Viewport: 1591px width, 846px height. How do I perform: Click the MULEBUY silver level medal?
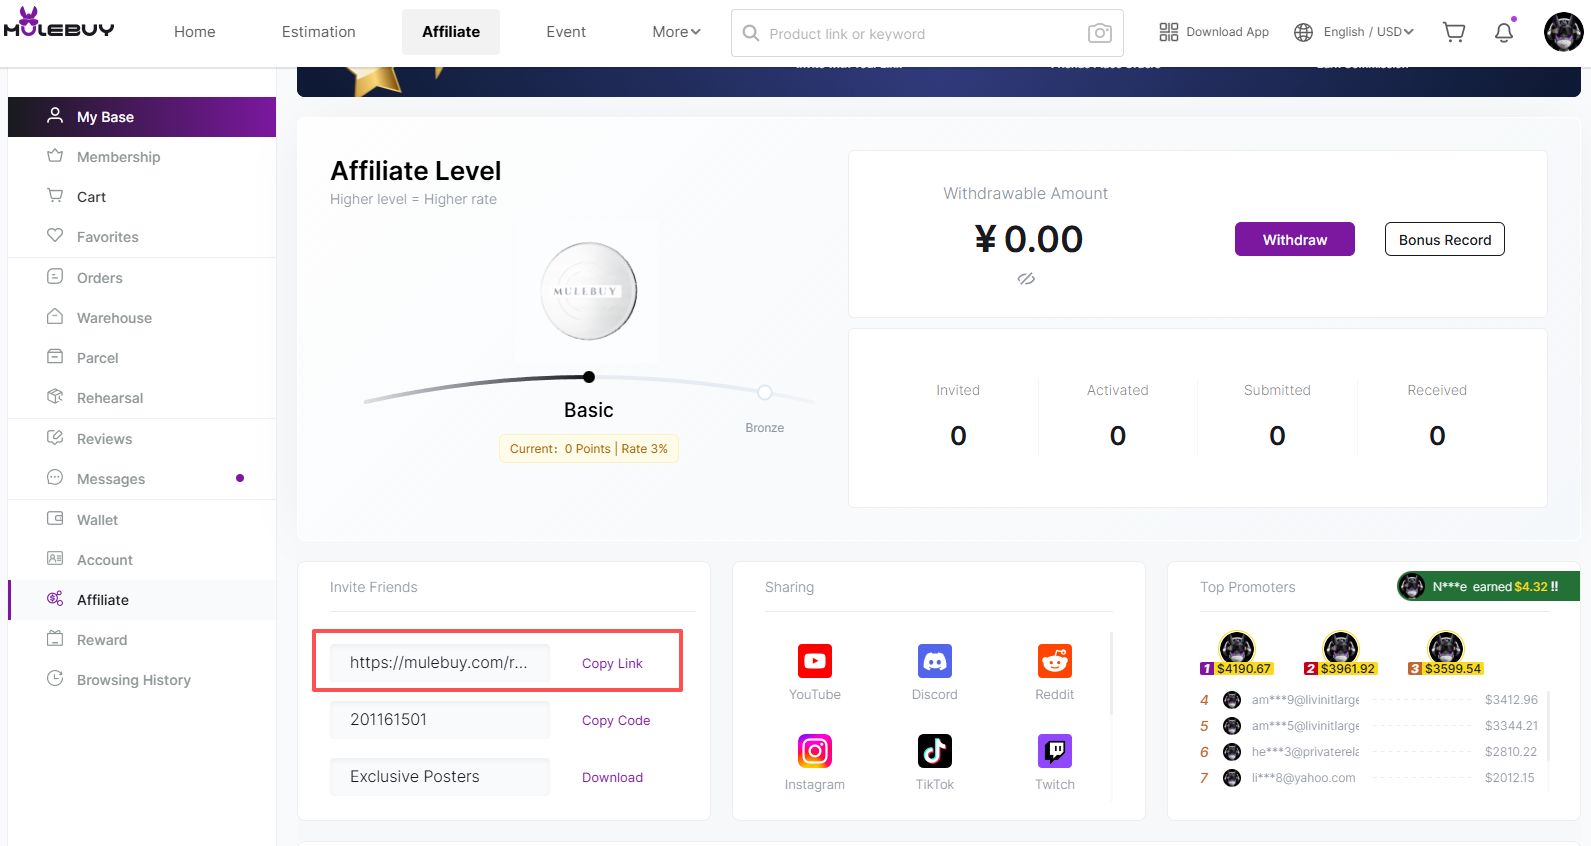[589, 291]
